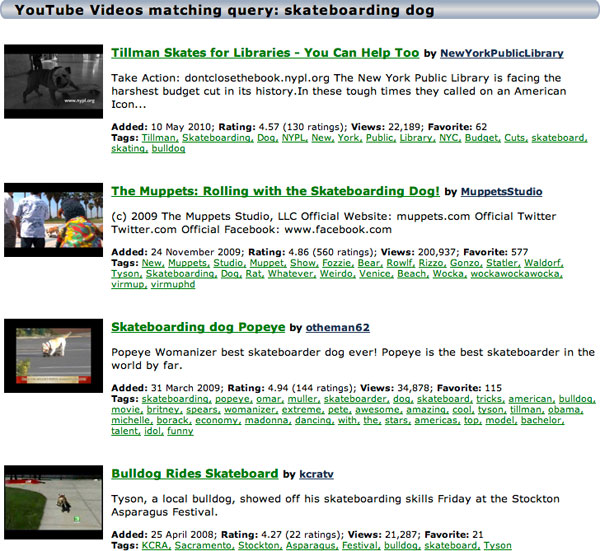Open NewYorkPublicLibrary author link
The image size is (600, 551).
point(502,53)
